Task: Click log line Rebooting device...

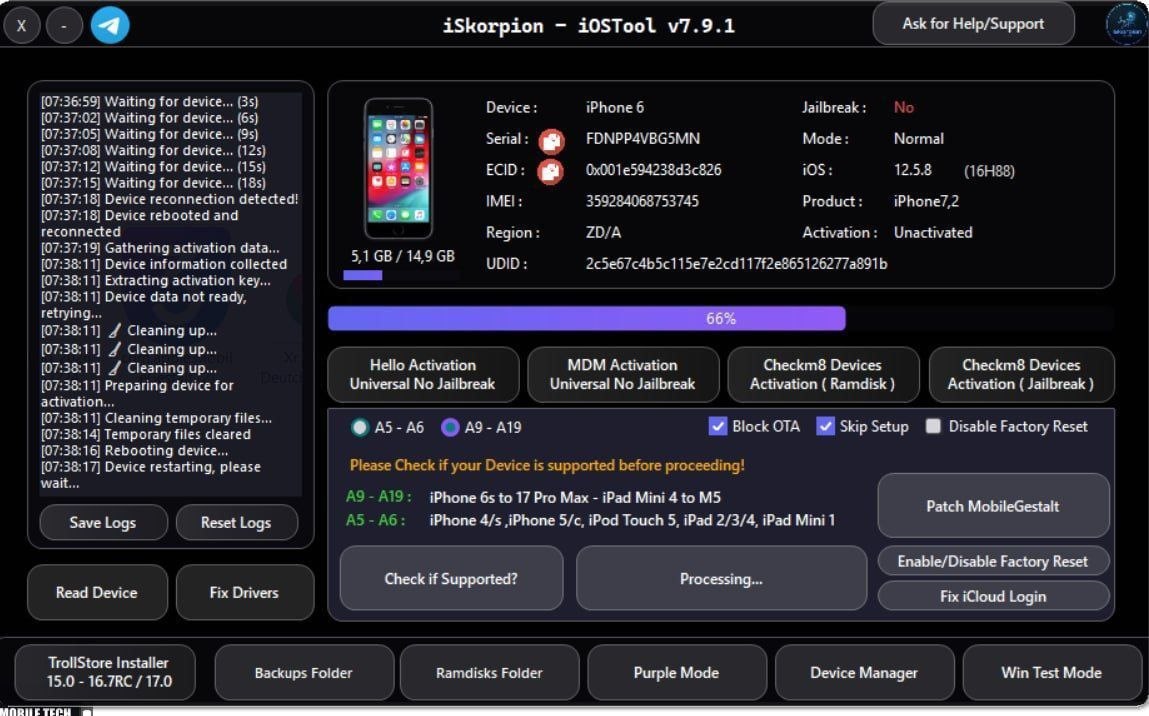Action: [x=134, y=451]
